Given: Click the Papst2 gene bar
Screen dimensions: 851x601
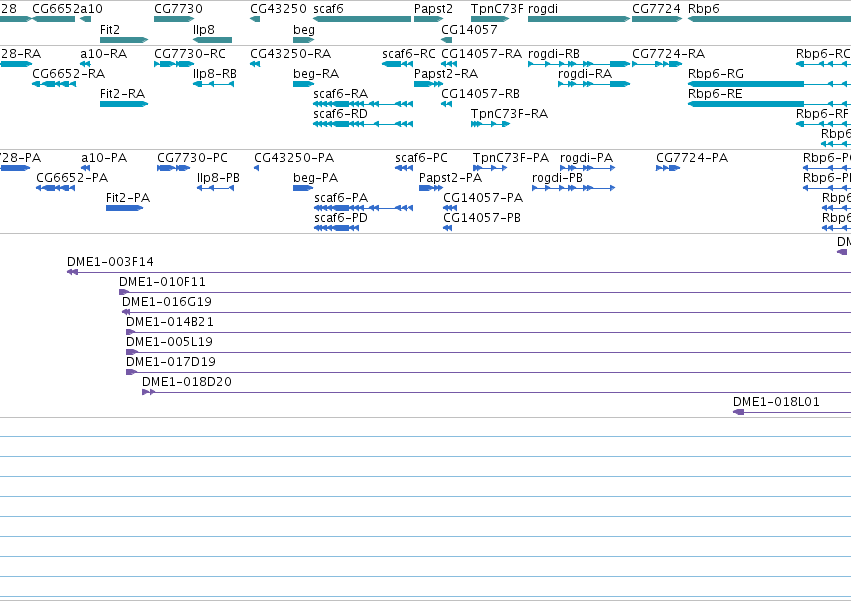Looking at the screenshot, I should tap(428, 19).
